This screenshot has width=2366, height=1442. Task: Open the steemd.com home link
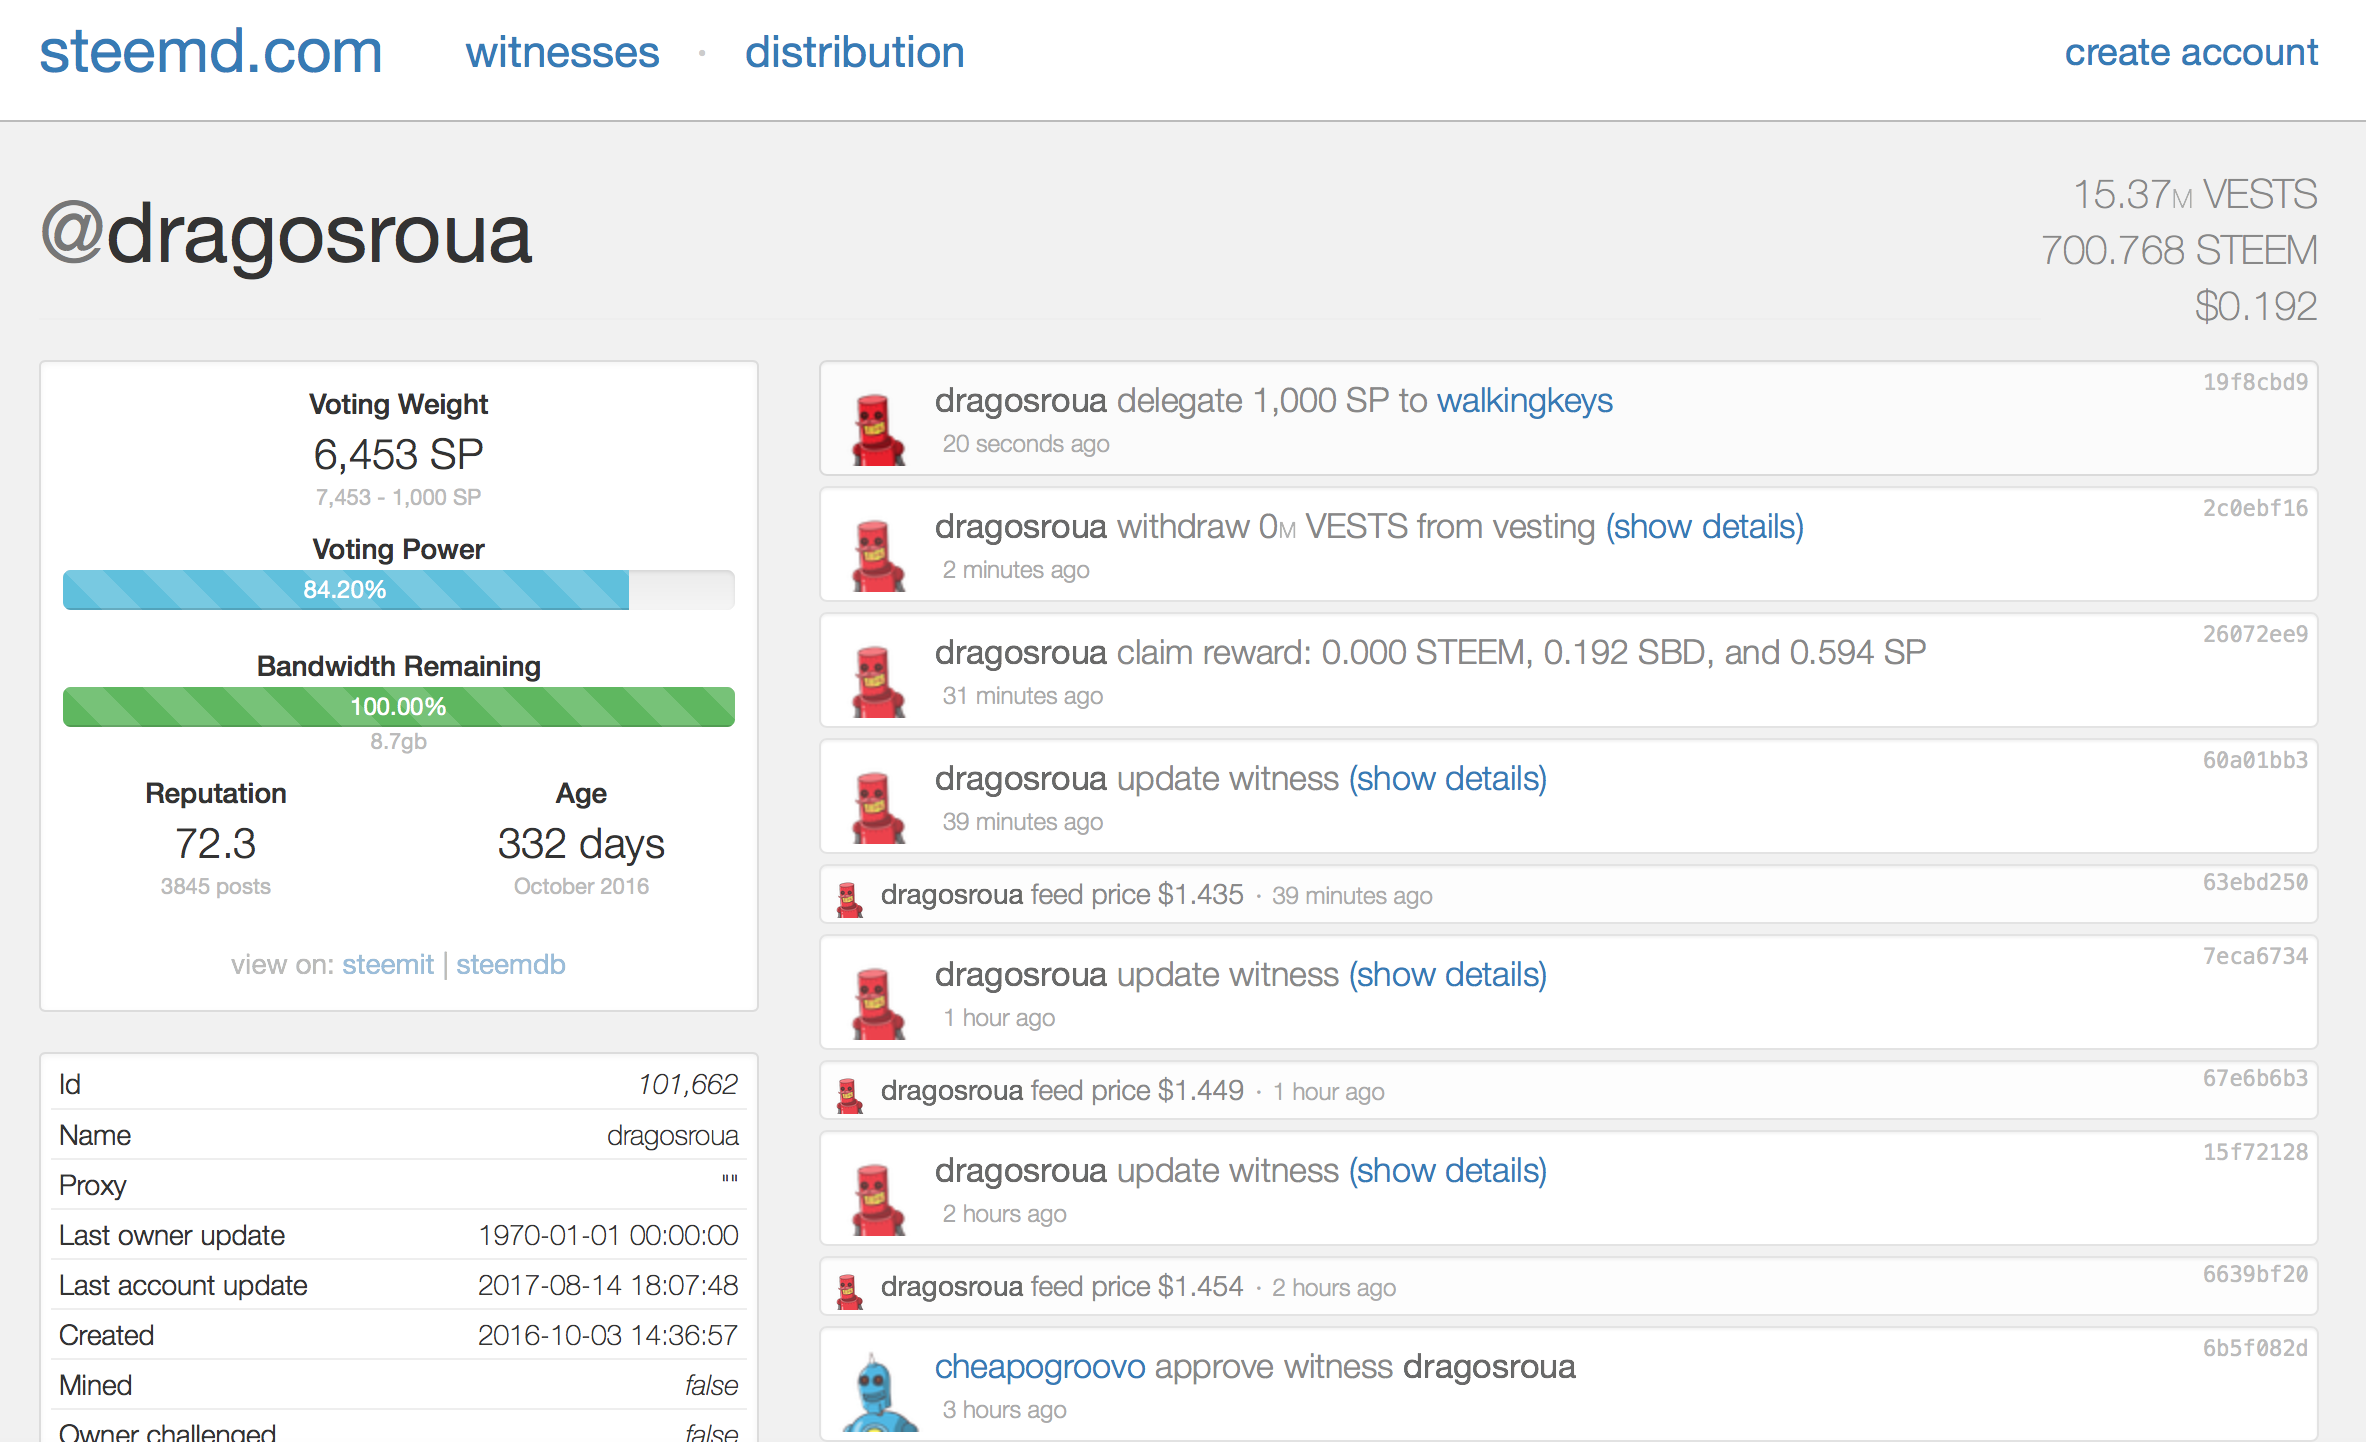211,52
